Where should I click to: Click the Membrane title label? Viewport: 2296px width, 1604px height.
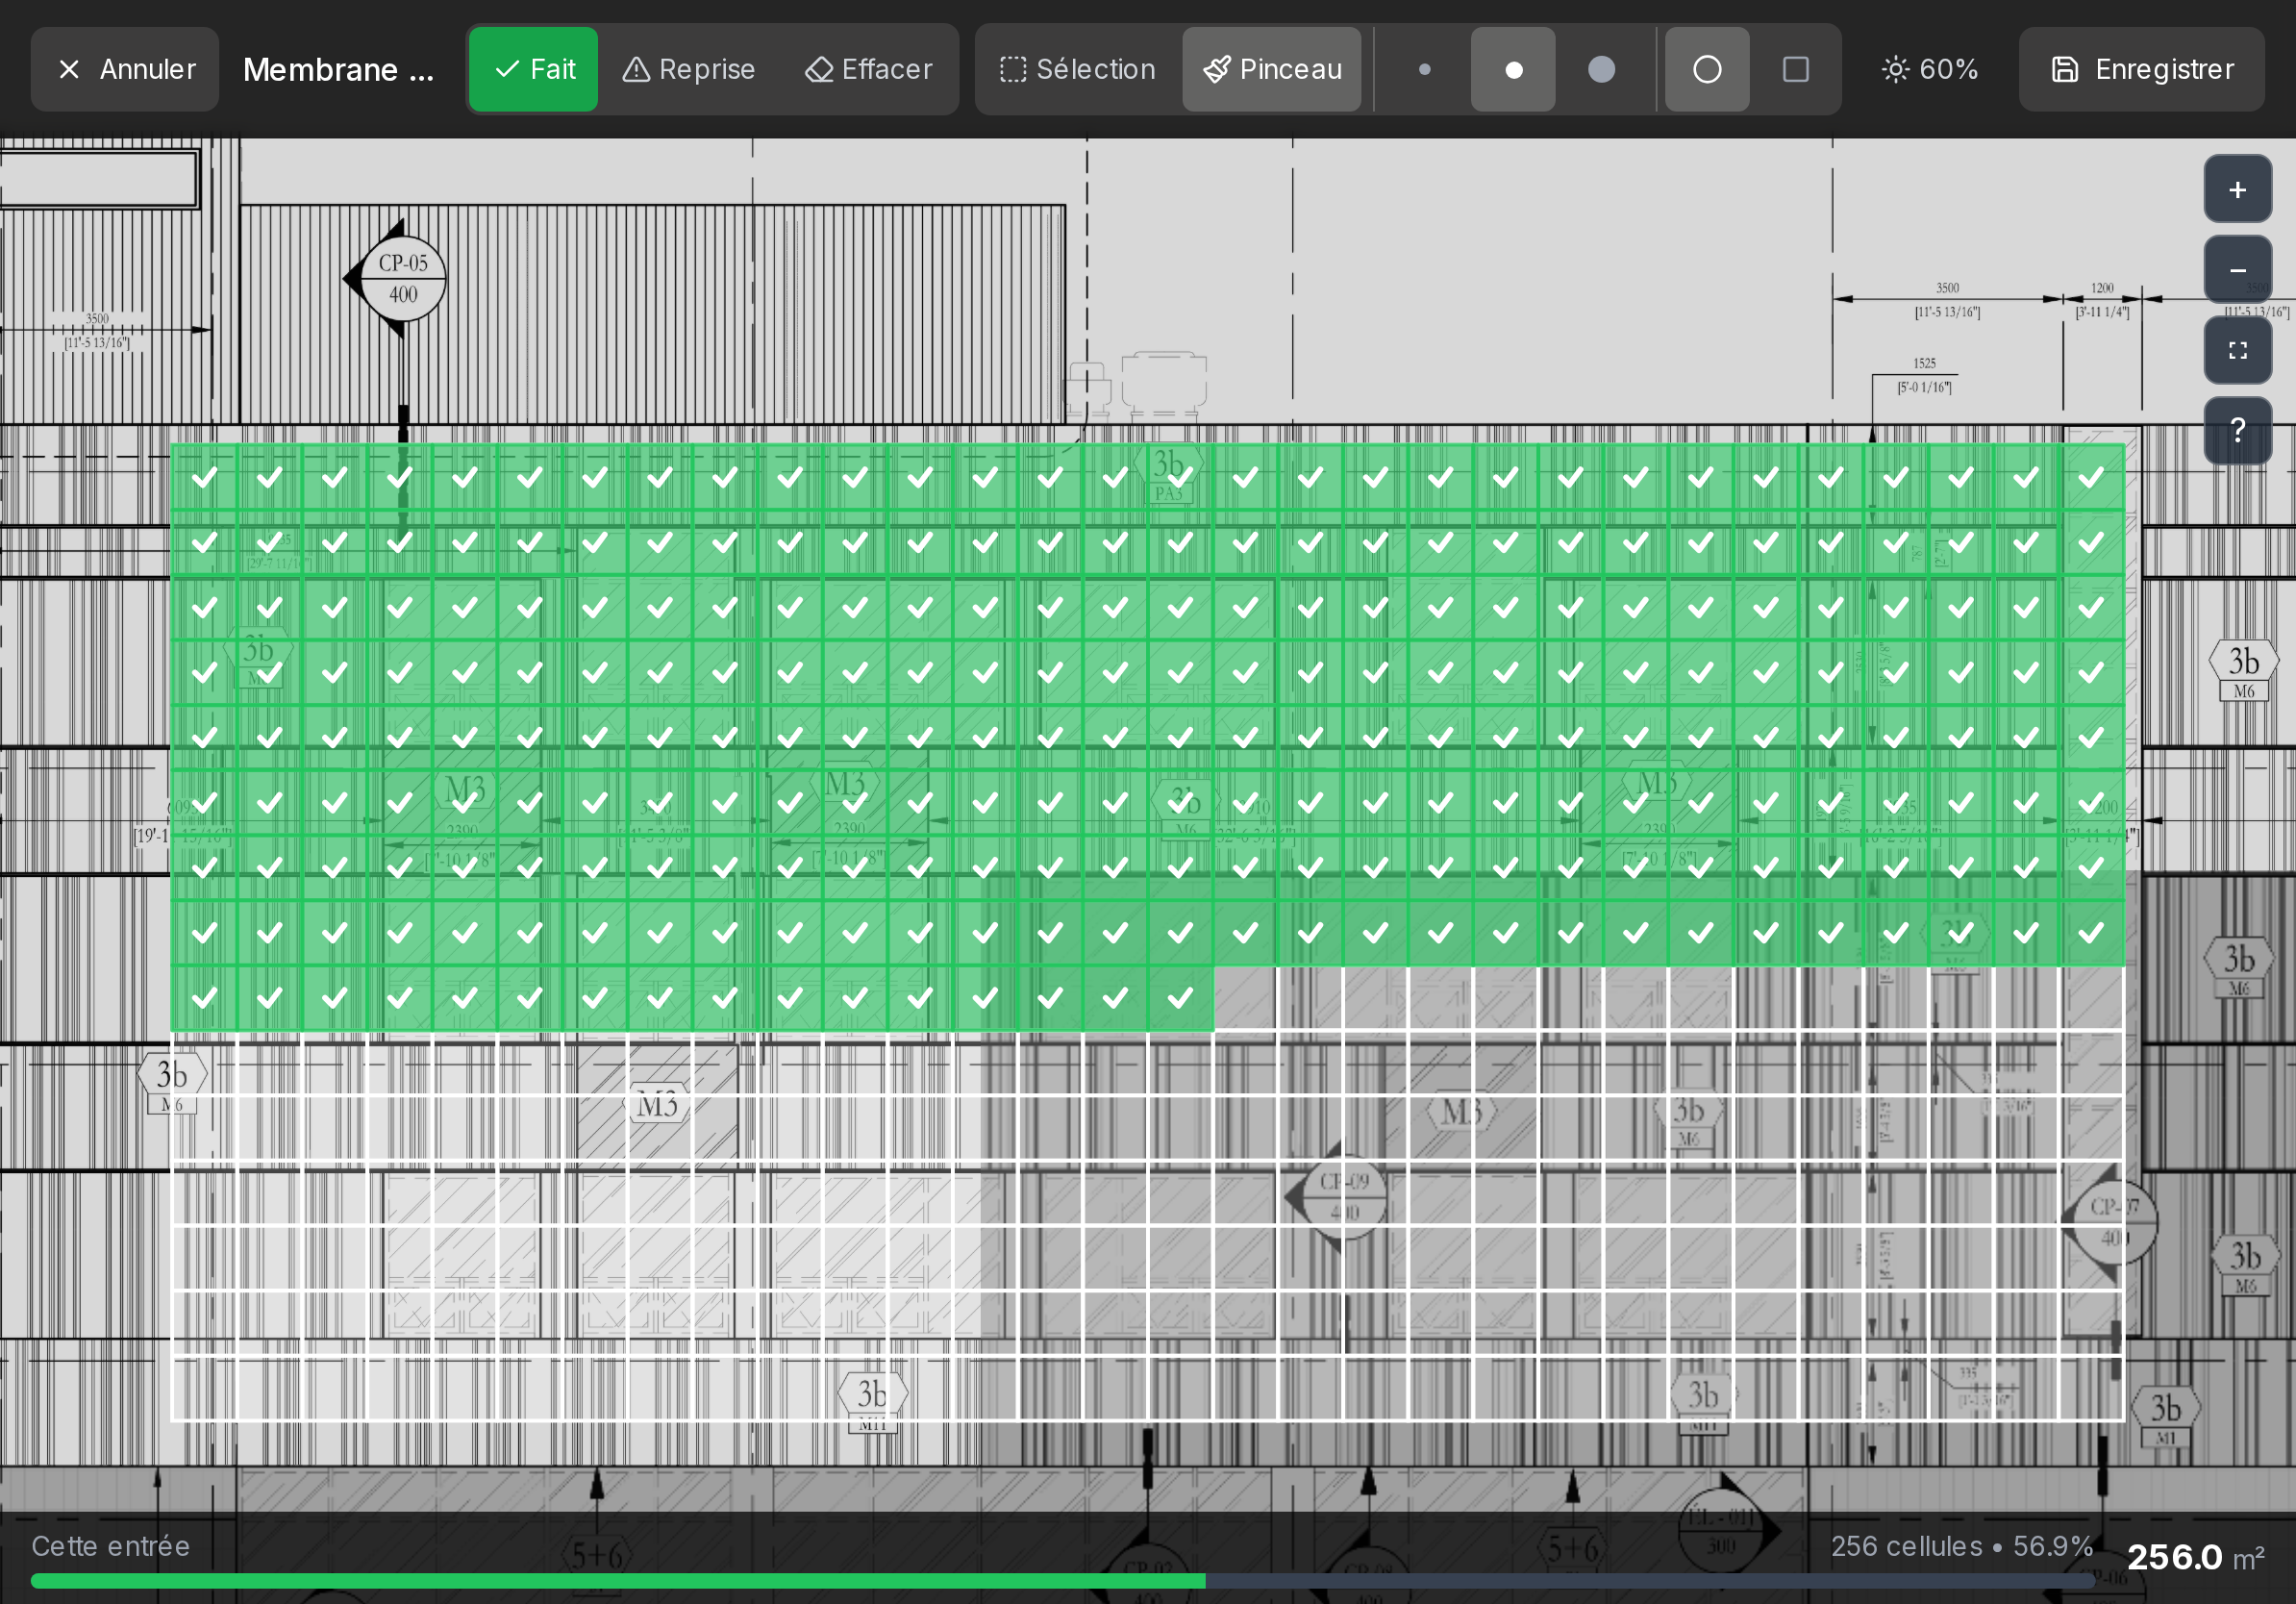pyautogui.click(x=338, y=69)
